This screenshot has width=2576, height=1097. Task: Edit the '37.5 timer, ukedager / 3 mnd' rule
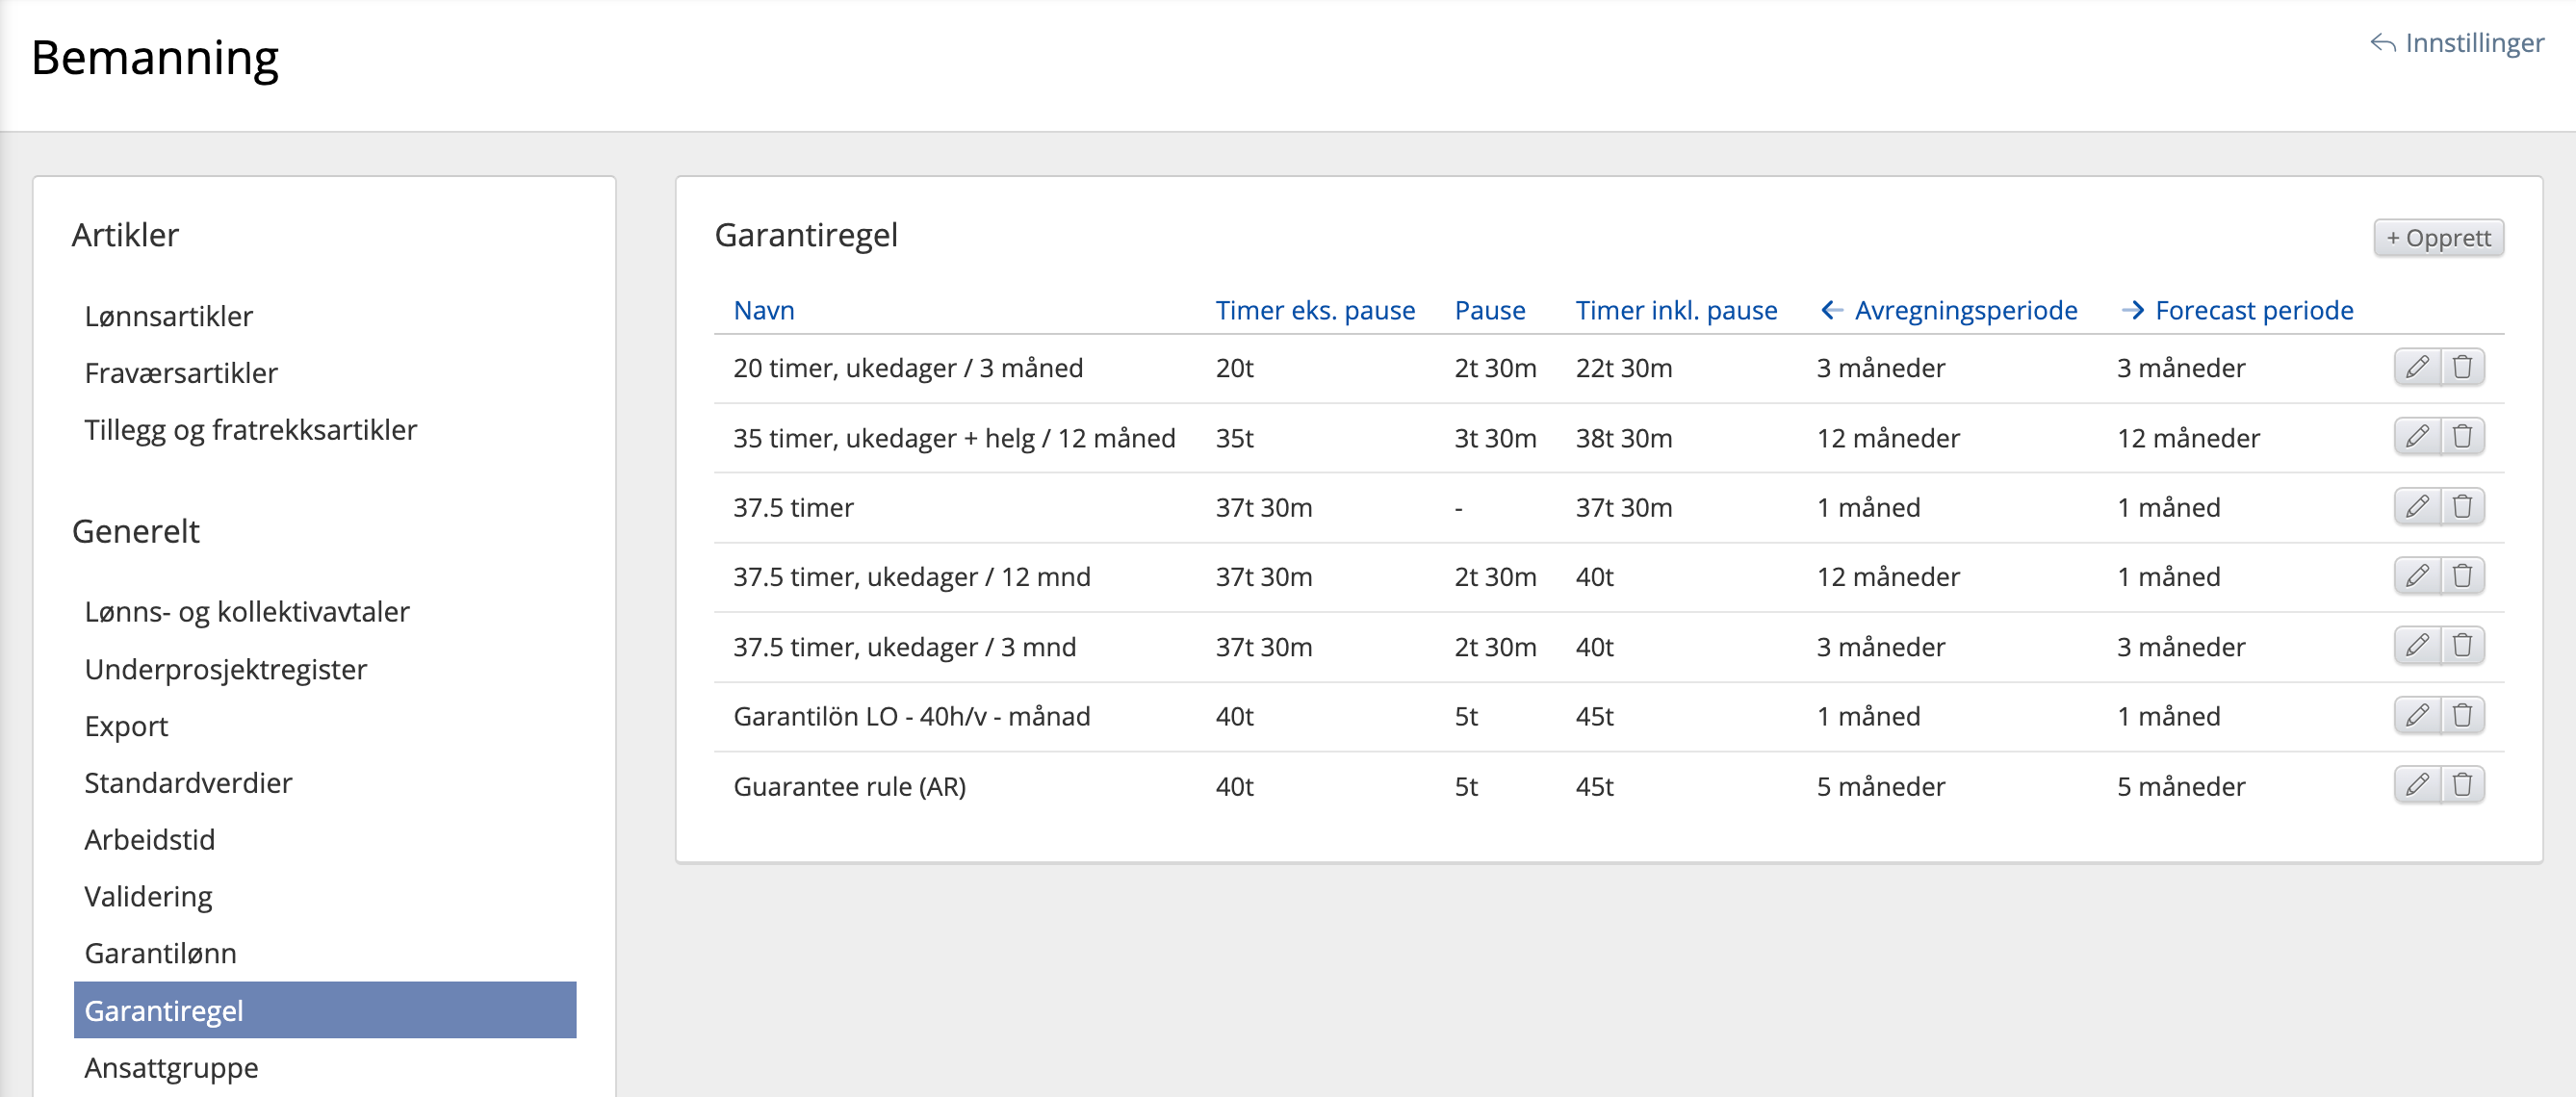click(x=2416, y=646)
